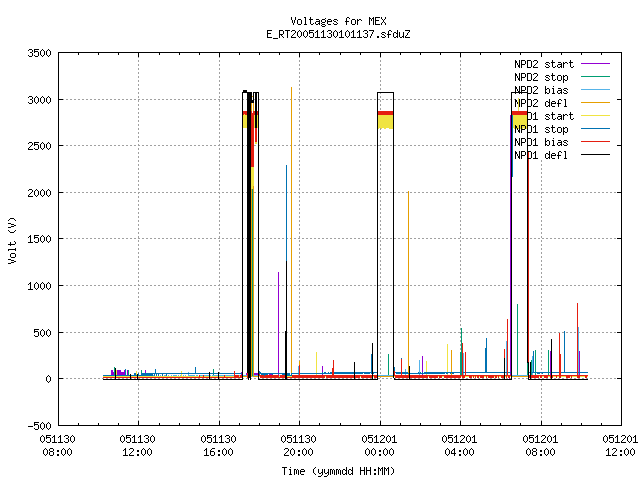Click the chart title 'Voltages for MEX'
This screenshot has height=480, width=640.
click(338, 21)
